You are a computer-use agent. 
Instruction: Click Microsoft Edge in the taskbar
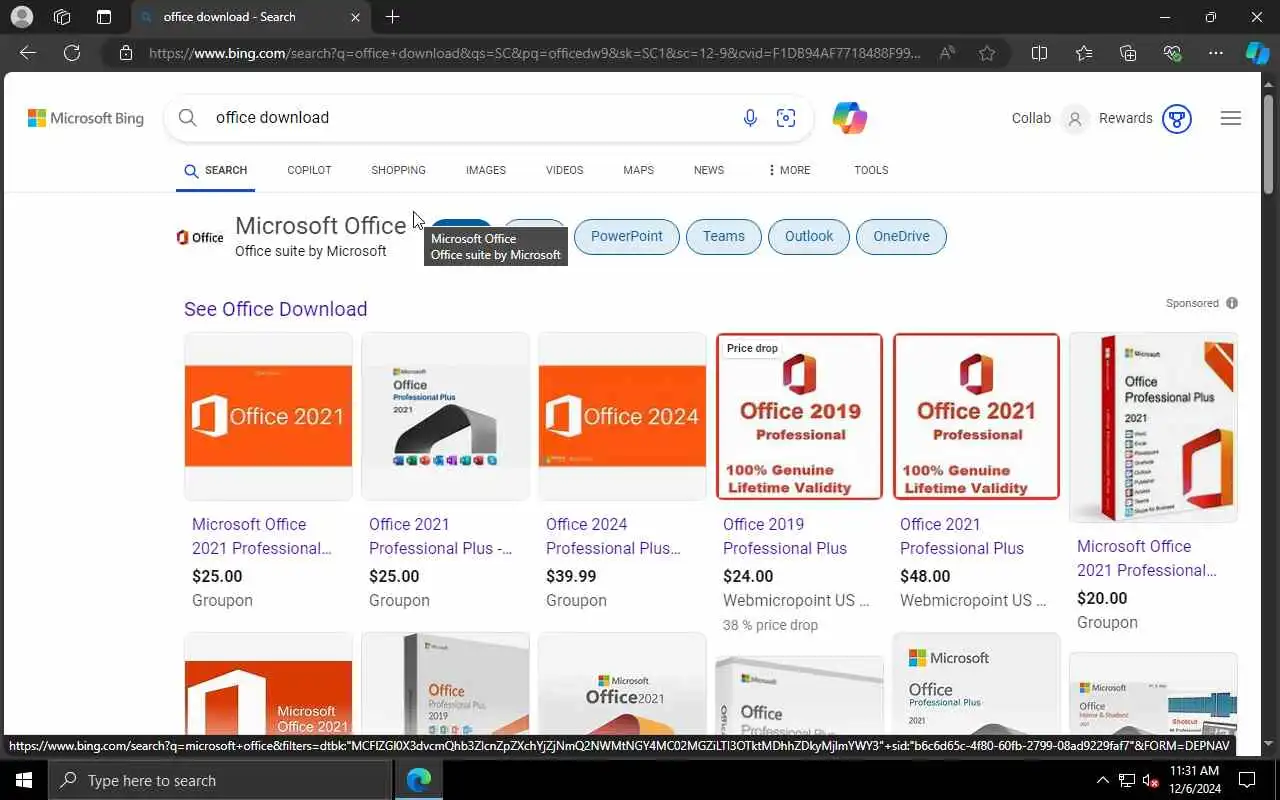[419, 780]
